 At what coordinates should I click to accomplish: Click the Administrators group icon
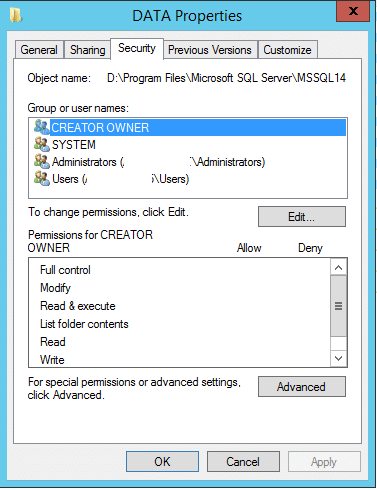(x=42, y=162)
